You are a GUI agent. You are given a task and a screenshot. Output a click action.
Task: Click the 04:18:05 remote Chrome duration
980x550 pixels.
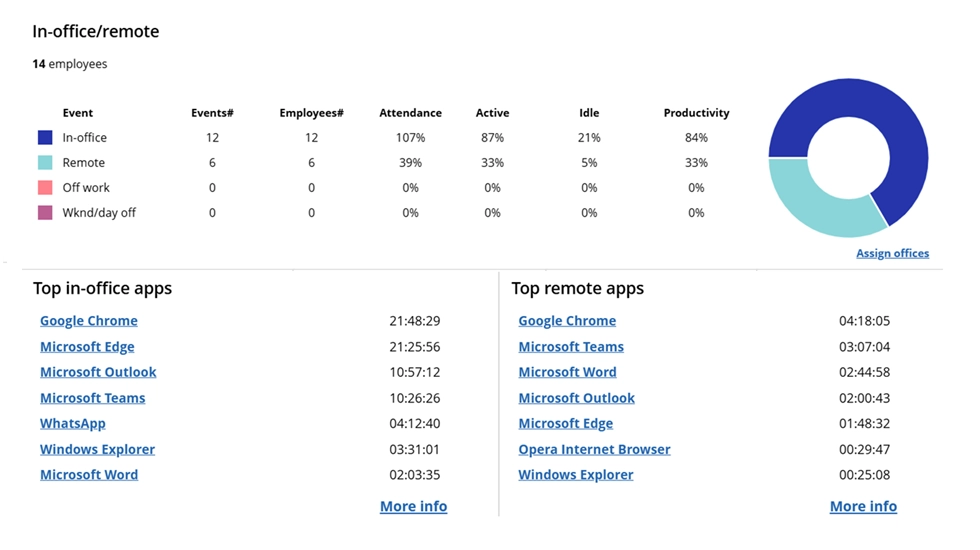(x=864, y=321)
